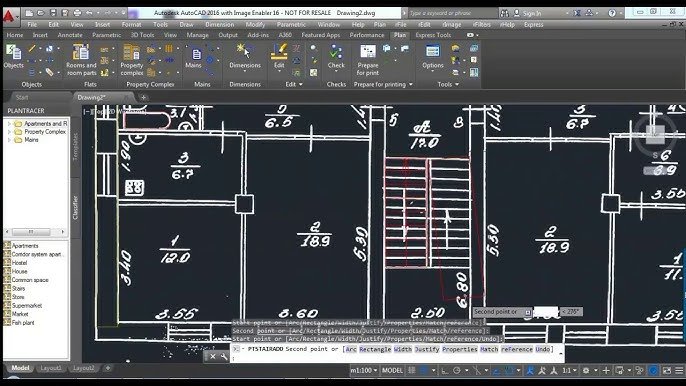Click the Arc command option
Viewport: 686px width, 386px height.
351,349
